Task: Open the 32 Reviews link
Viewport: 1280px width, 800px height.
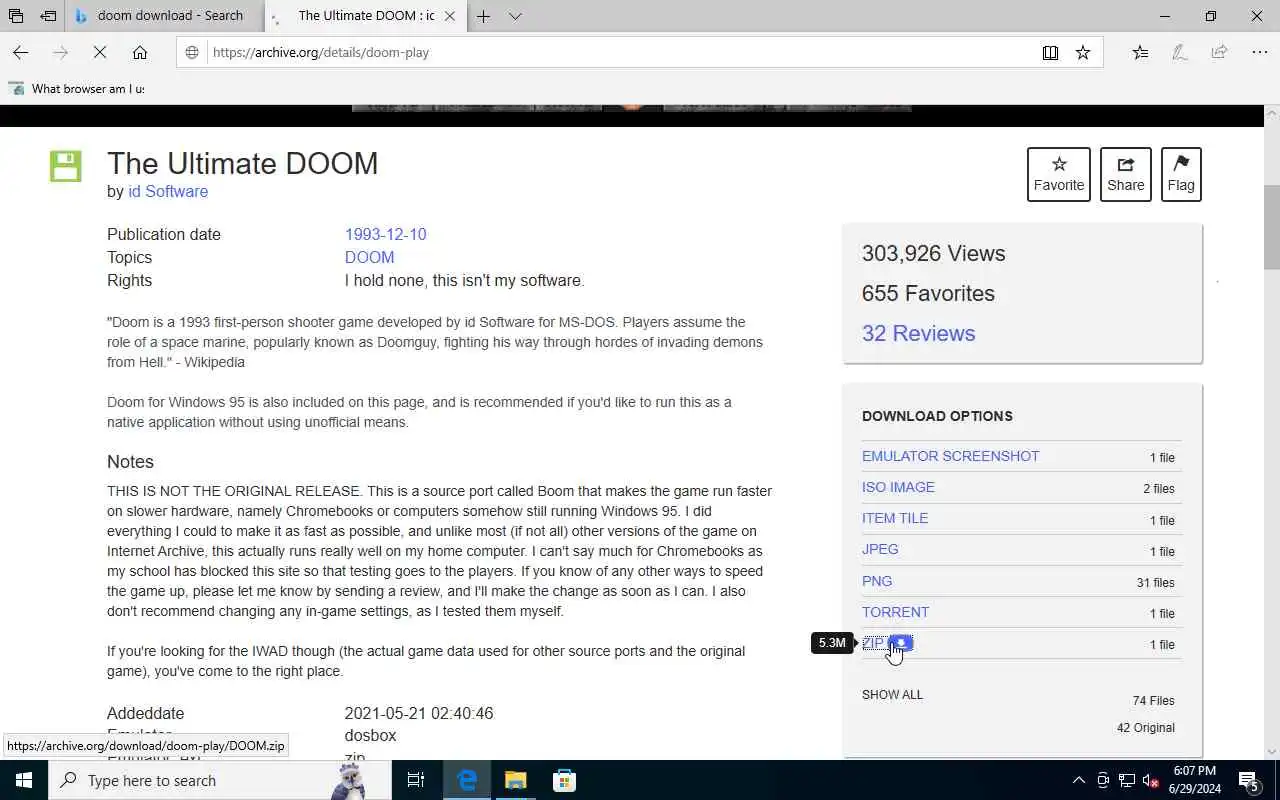Action: tap(918, 333)
